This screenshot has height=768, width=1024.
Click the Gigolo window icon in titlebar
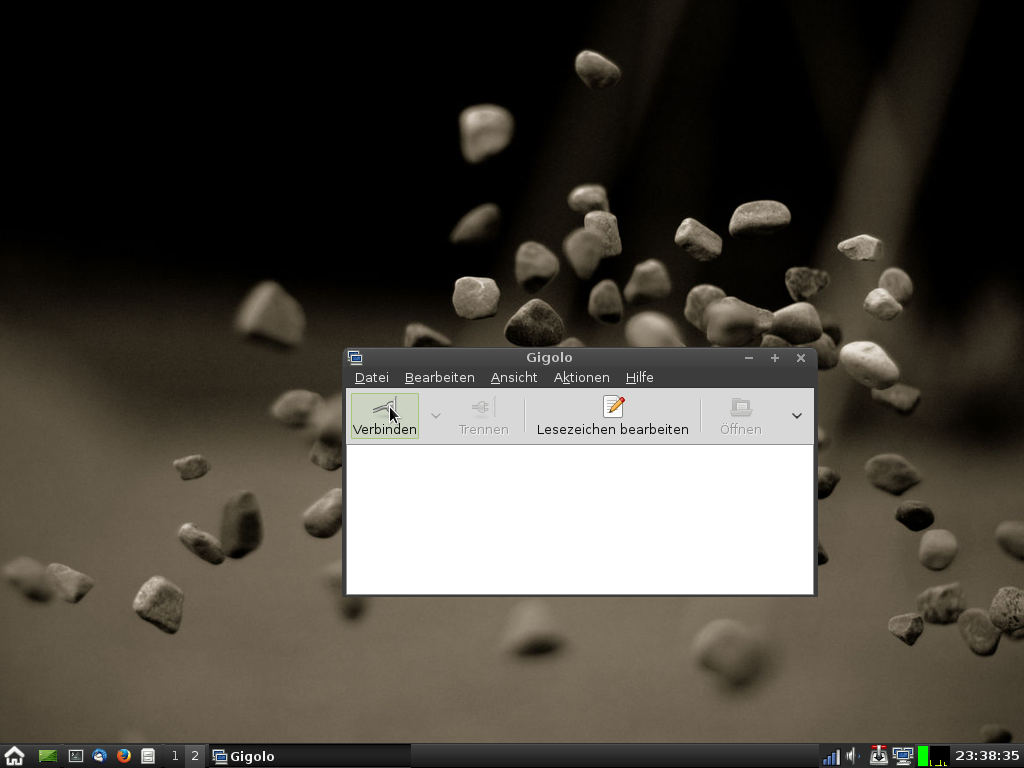[x=355, y=357]
